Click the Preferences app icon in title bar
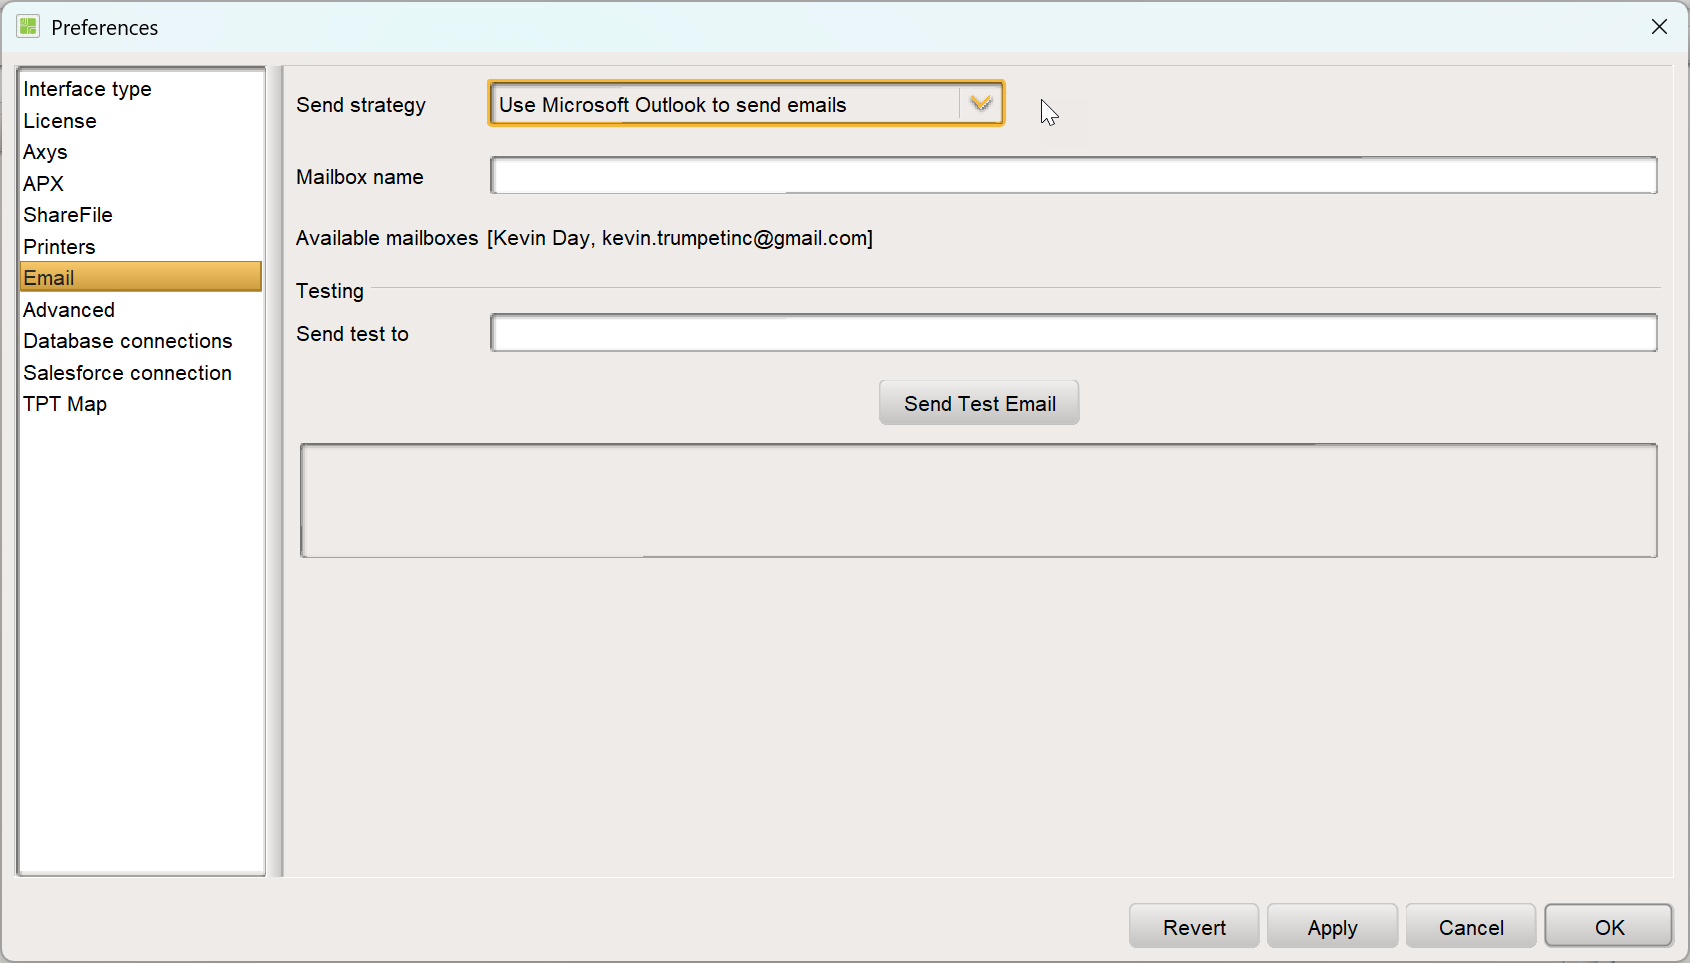 [28, 27]
